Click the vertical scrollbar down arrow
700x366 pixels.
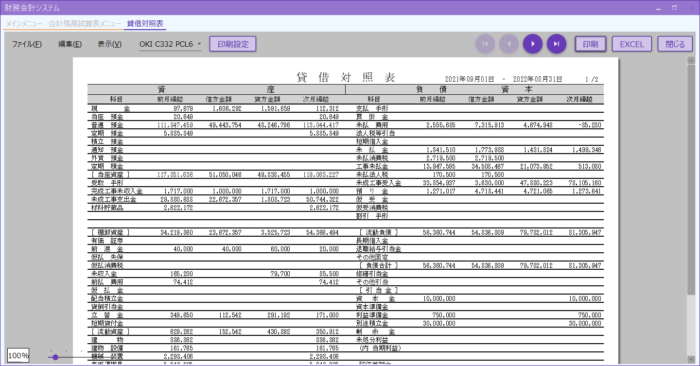pos(691,359)
